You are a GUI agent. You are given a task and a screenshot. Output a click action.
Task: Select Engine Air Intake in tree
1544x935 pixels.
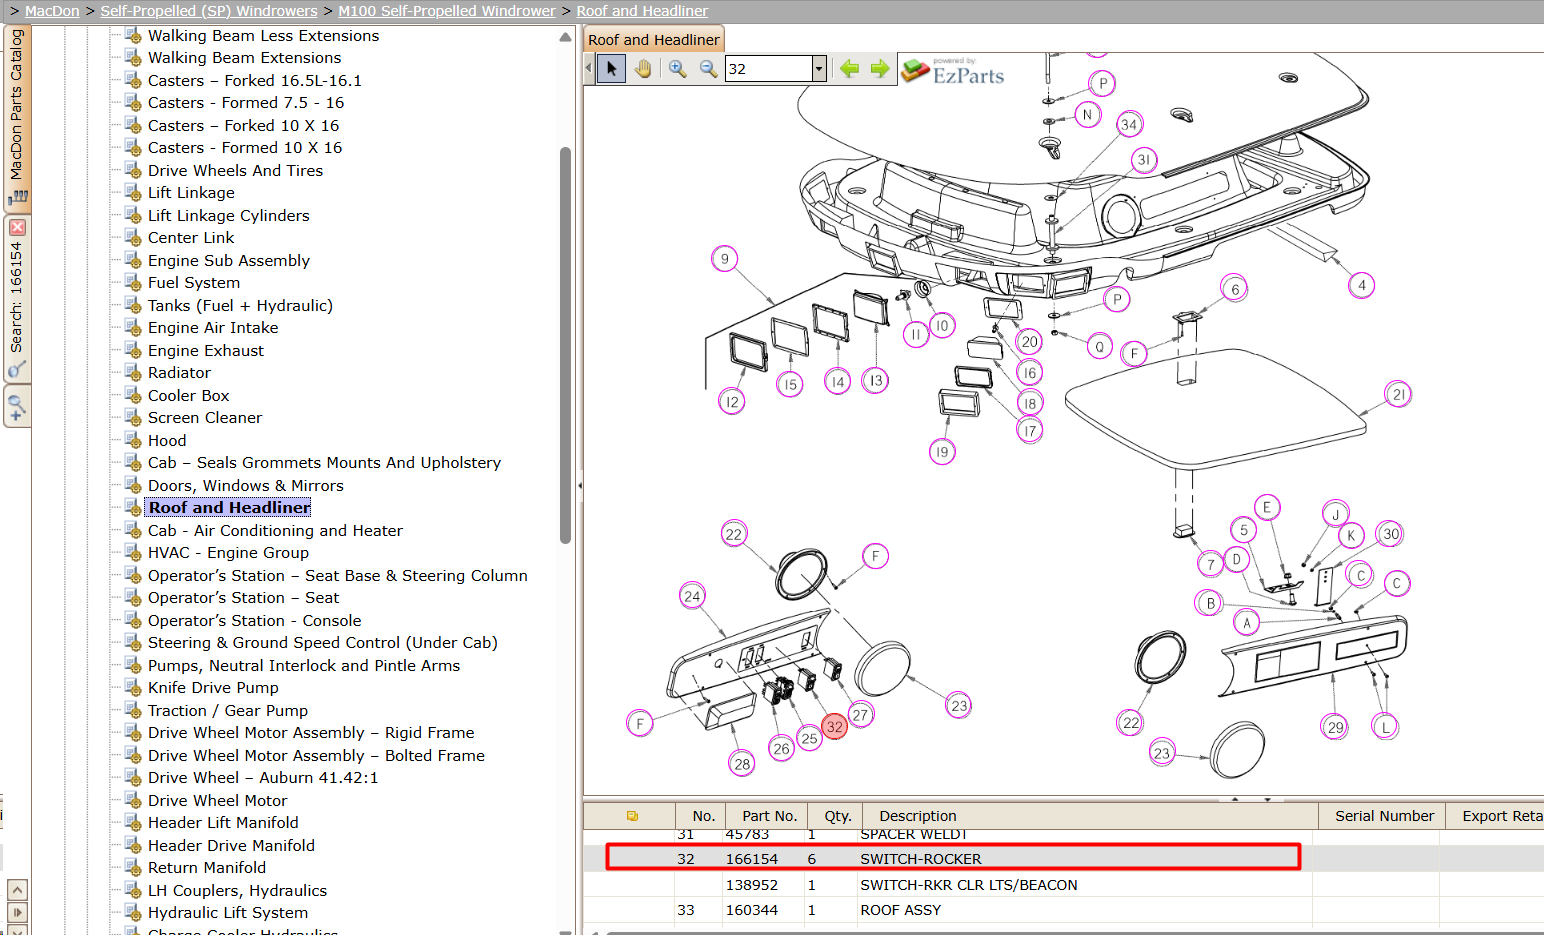click(213, 328)
